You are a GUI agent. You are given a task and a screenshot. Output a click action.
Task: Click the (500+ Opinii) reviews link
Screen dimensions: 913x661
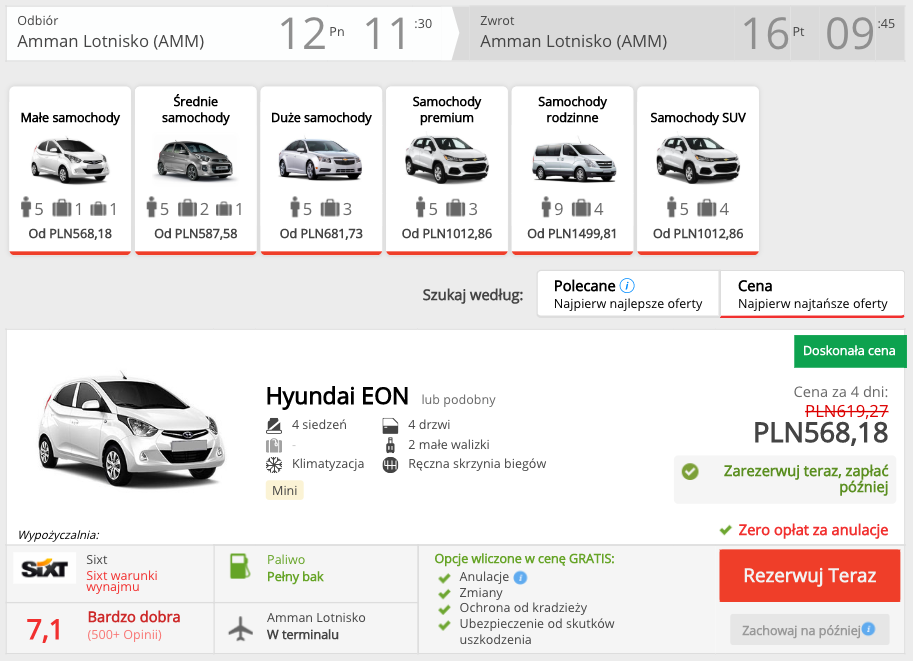125,635
